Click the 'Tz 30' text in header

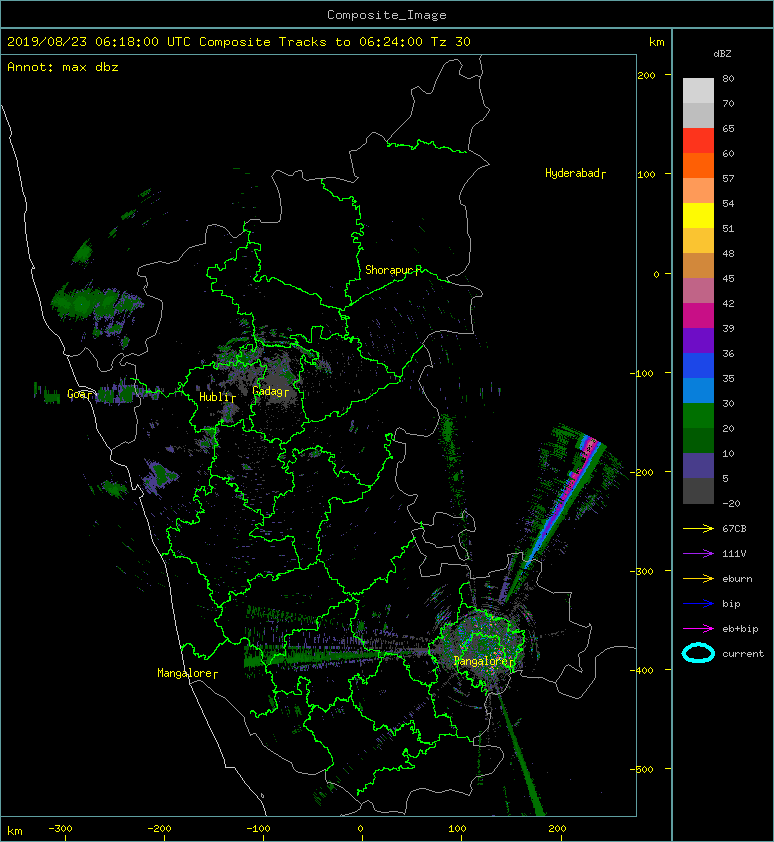(451, 42)
